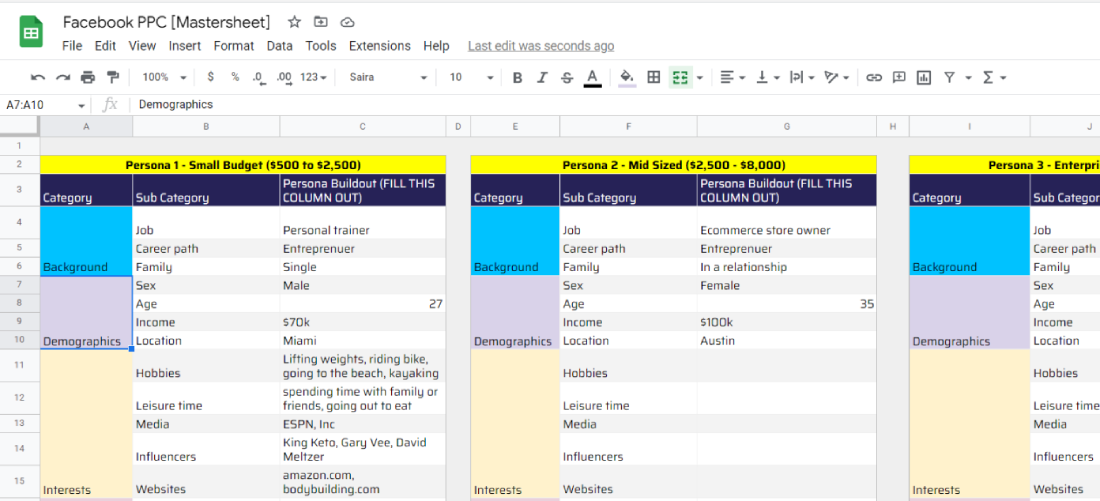Open the View menu
Image resolution: width=1100 pixels, height=501 pixels.
click(x=142, y=46)
